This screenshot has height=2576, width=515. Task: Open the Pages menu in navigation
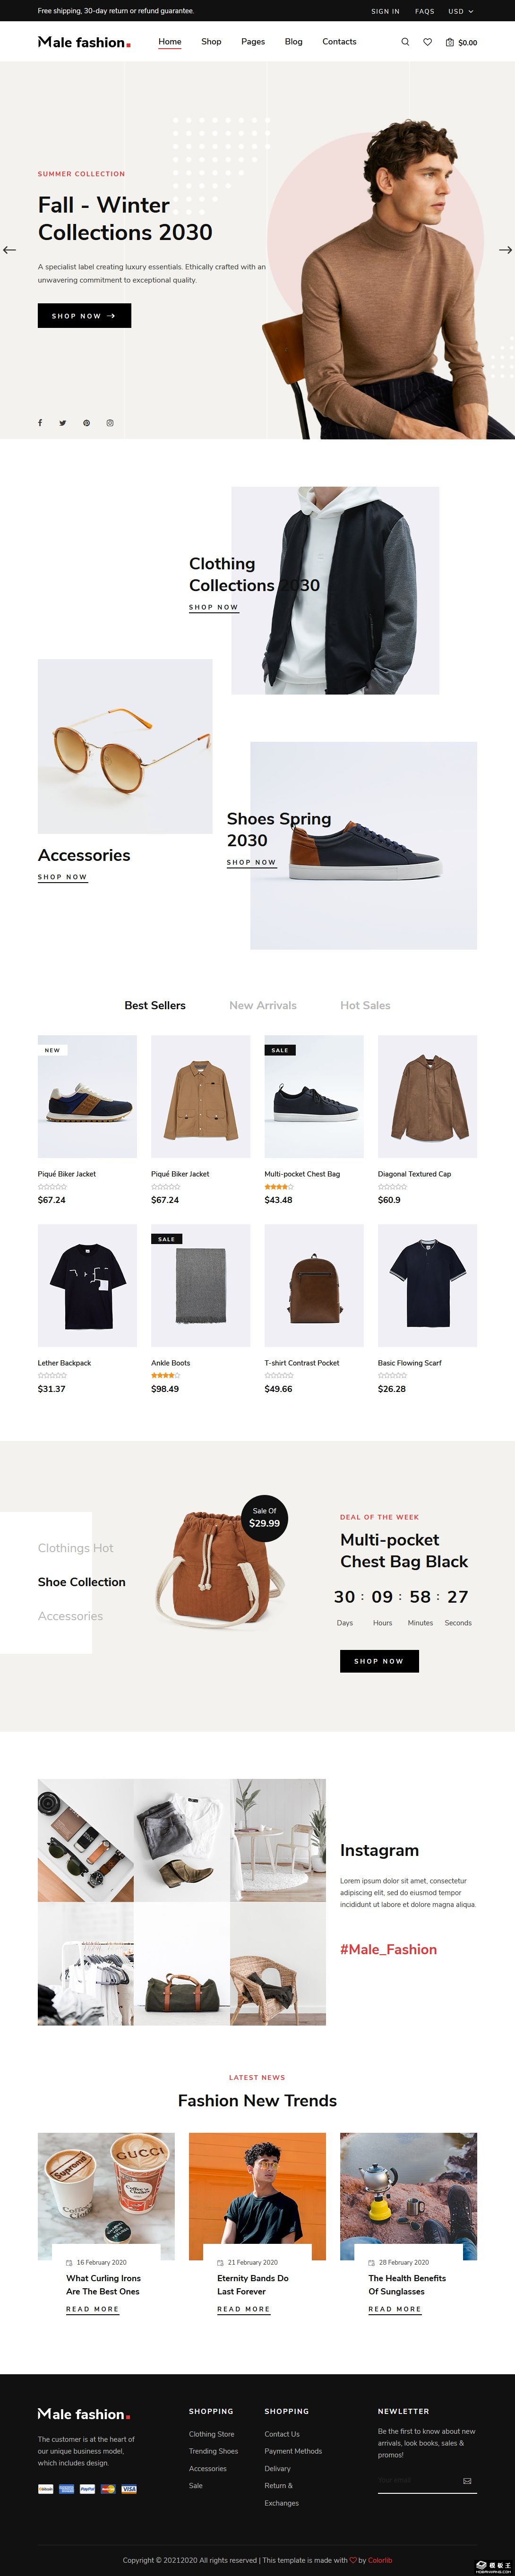coord(253,42)
